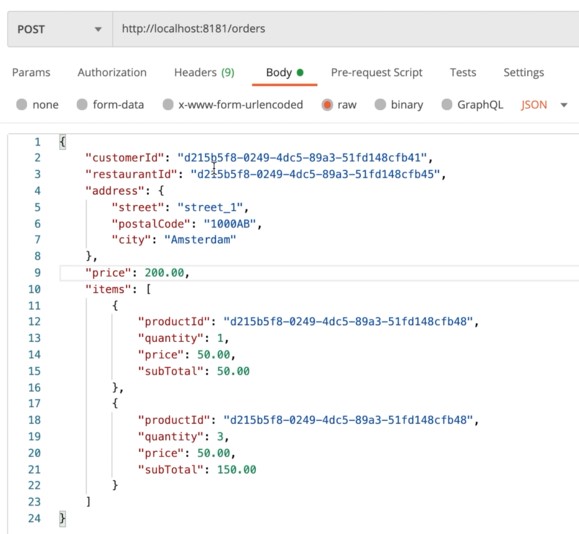Open the Pre-request Script tab
The width and height of the screenshot is (579, 534).
pyautogui.click(x=377, y=72)
